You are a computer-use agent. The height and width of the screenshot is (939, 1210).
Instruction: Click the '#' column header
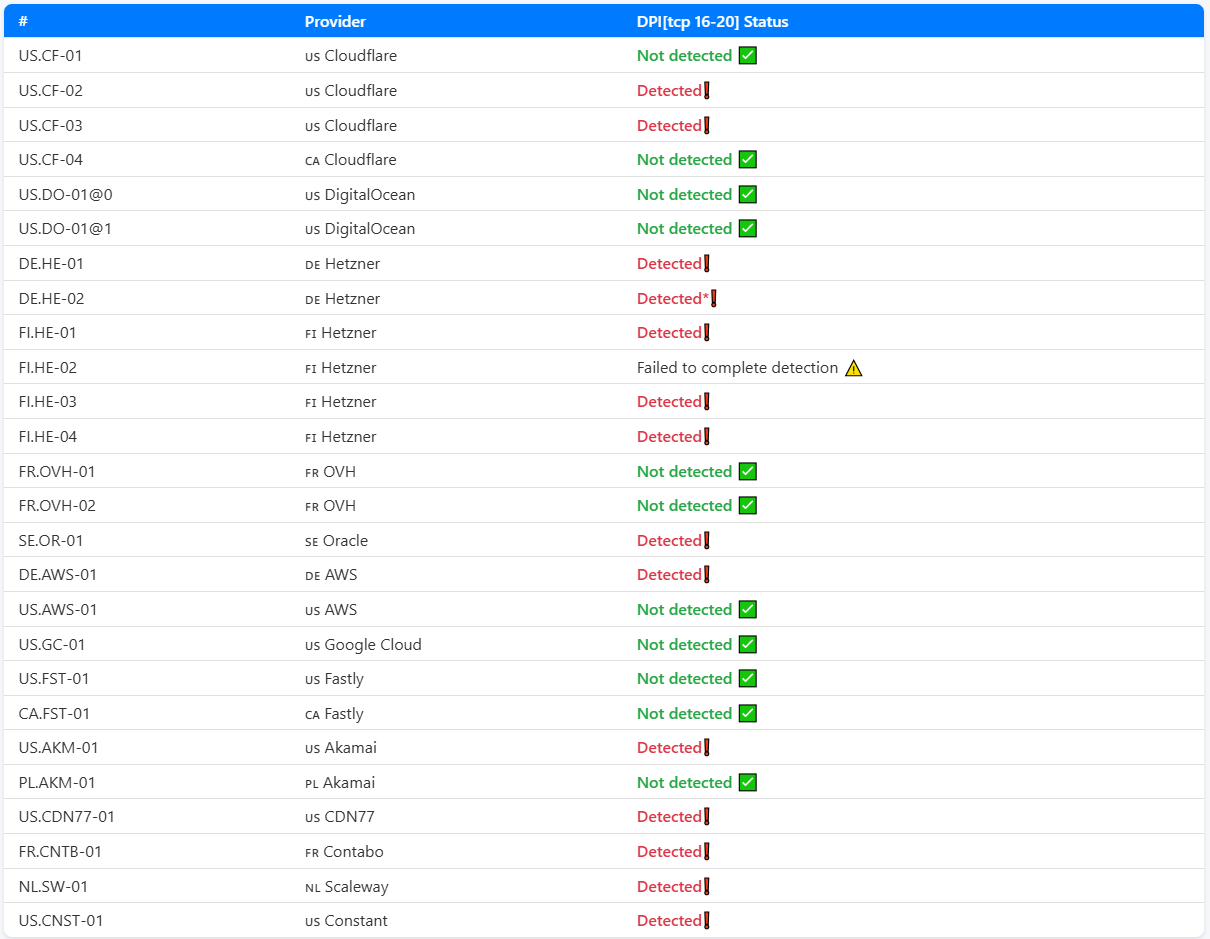(x=23, y=22)
